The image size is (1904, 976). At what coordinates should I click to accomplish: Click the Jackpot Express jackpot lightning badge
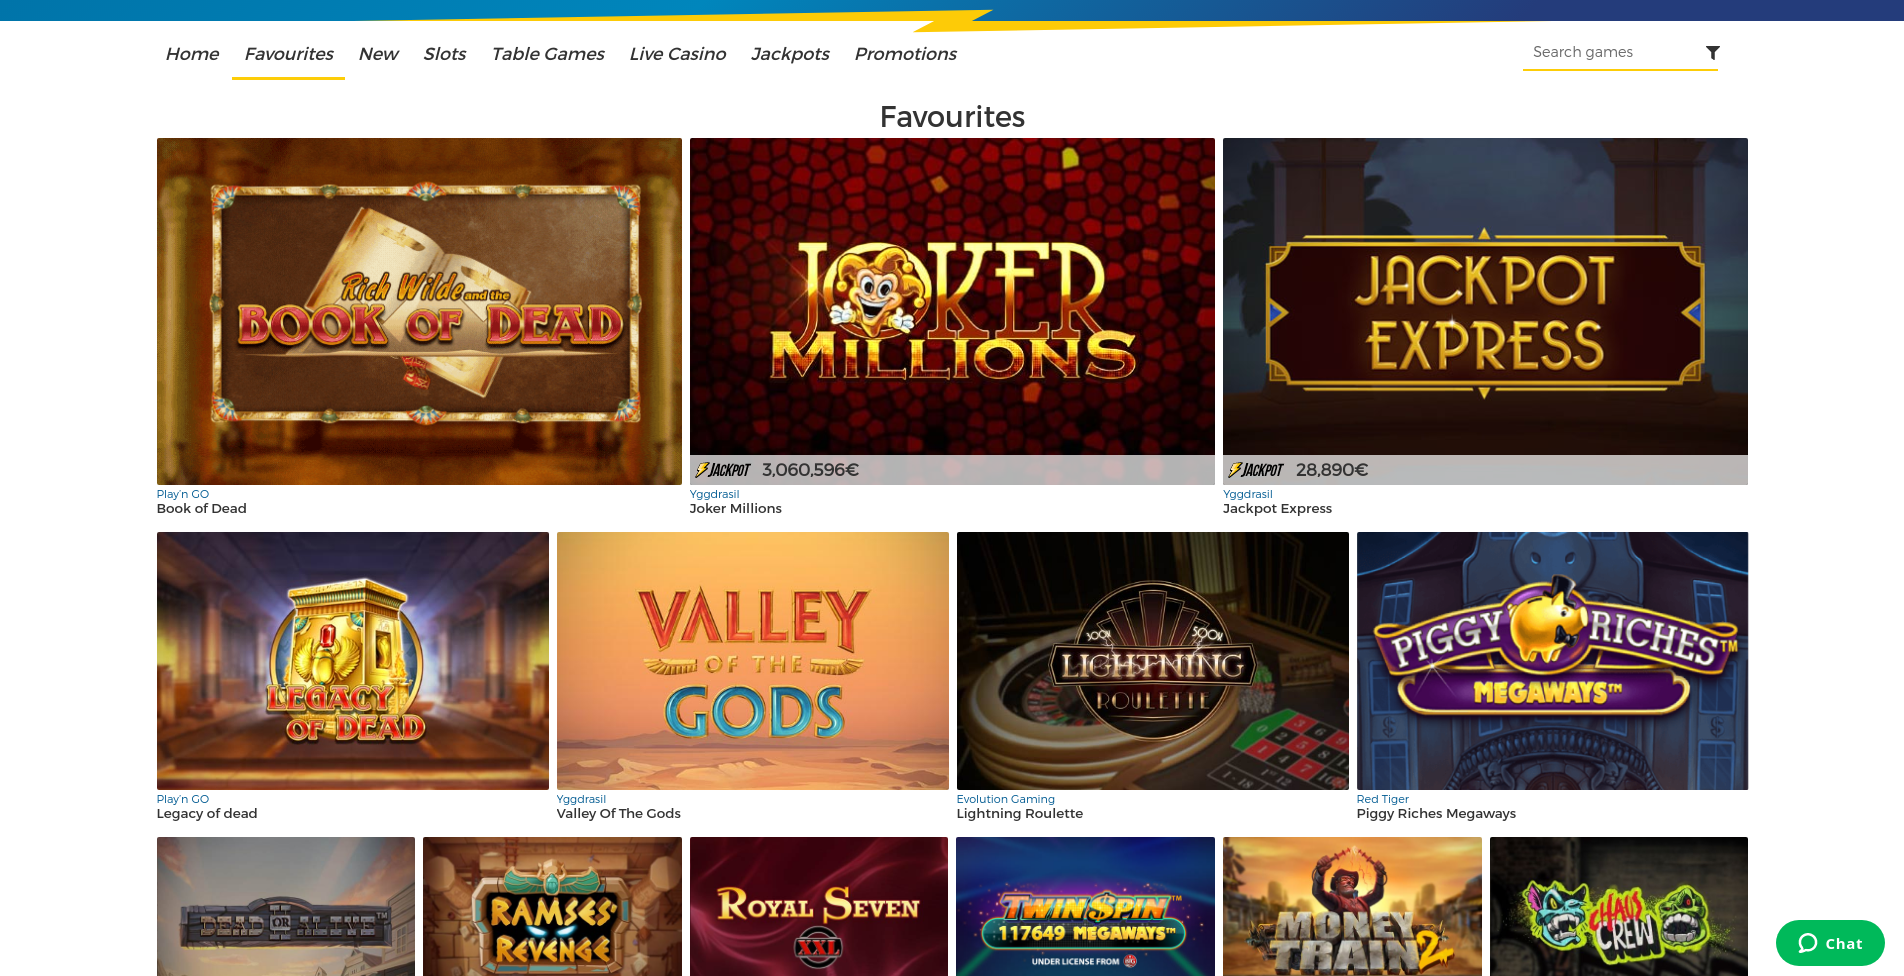coord(1256,470)
